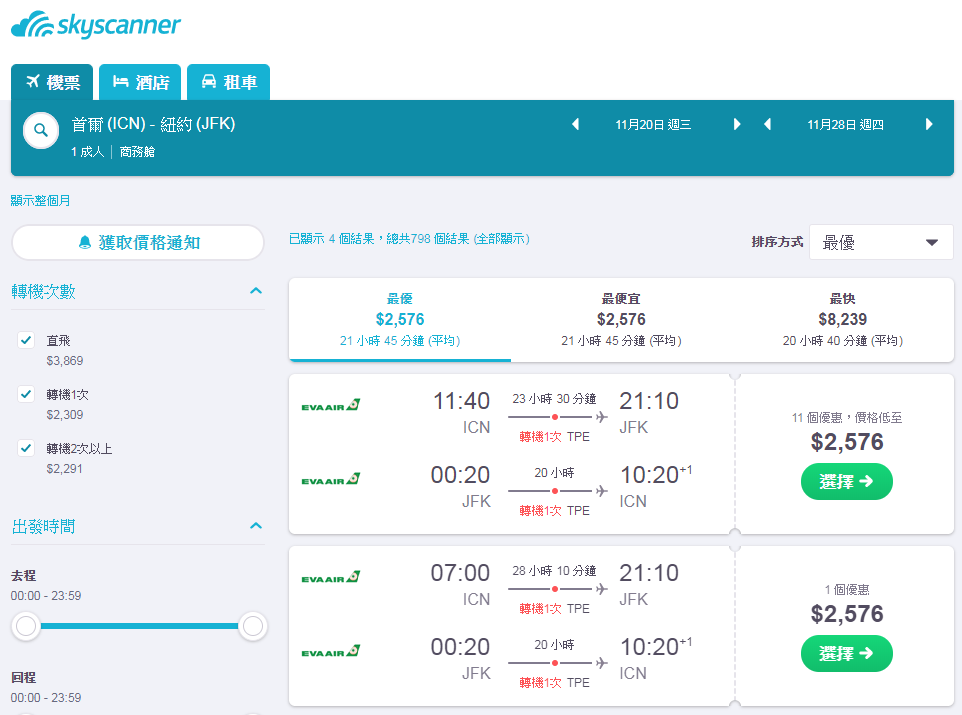962x715 pixels.
Task: Click the EVA Air logo of first flight
Action: tap(331, 405)
